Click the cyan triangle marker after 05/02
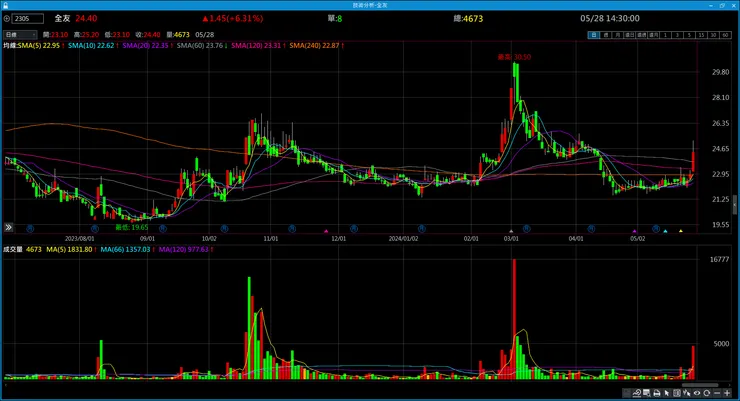740x401 pixels. coord(665,231)
